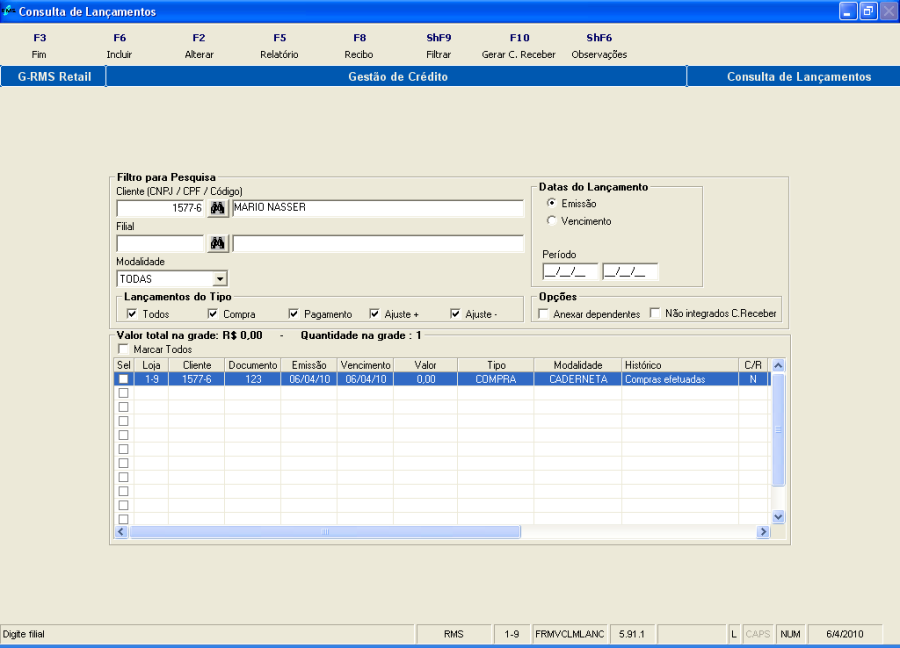Click the Modalidade column header in grid
The height and width of the screenshot is (648, 900).
pyautogui.click(x=578, y=365)
